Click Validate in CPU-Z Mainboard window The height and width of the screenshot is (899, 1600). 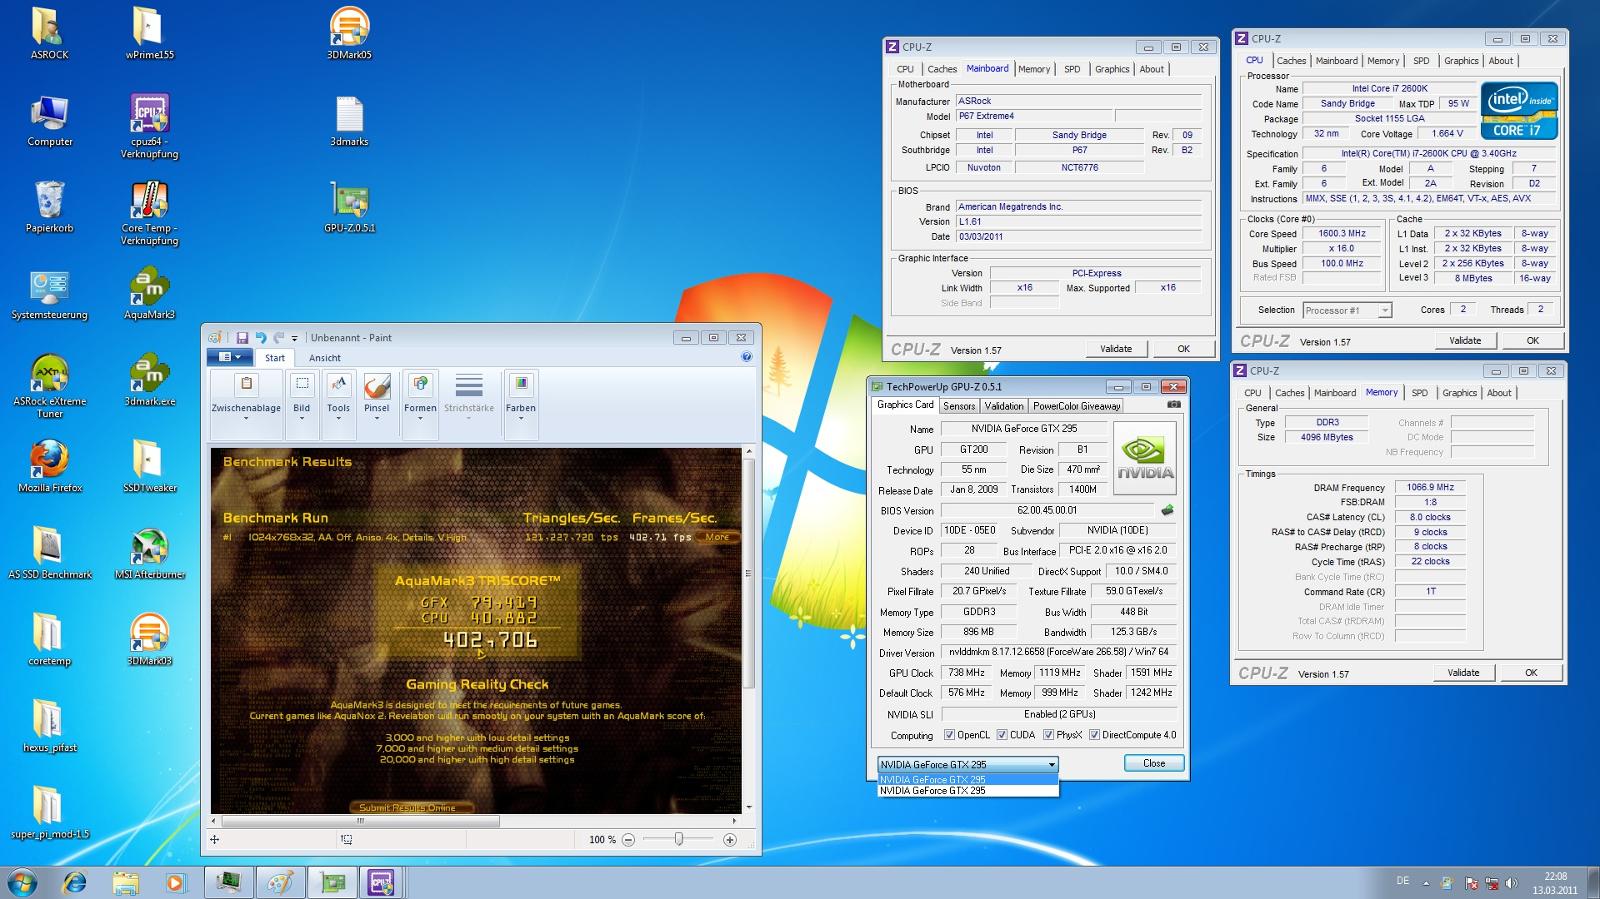pyautogui.click(x=1116, y=349)
